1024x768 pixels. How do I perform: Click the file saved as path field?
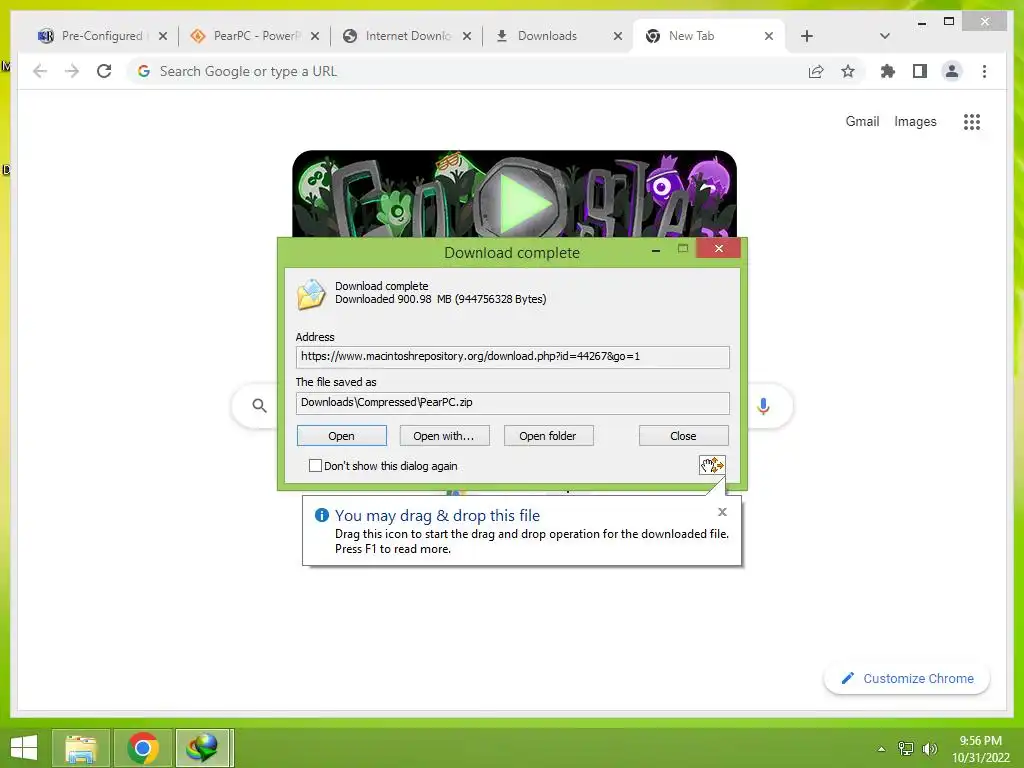(x=513, y=403)
